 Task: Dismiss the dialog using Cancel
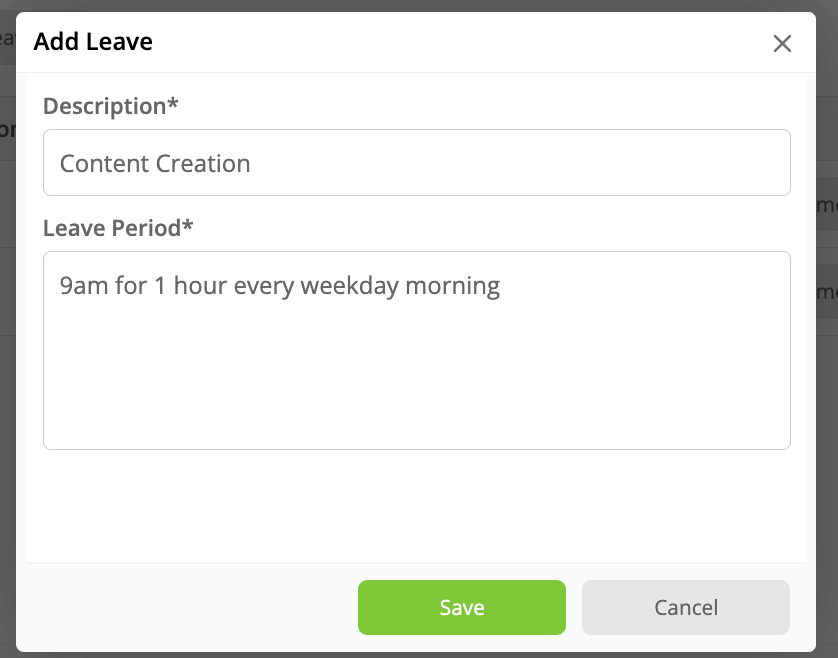click(x=685, y=607)
